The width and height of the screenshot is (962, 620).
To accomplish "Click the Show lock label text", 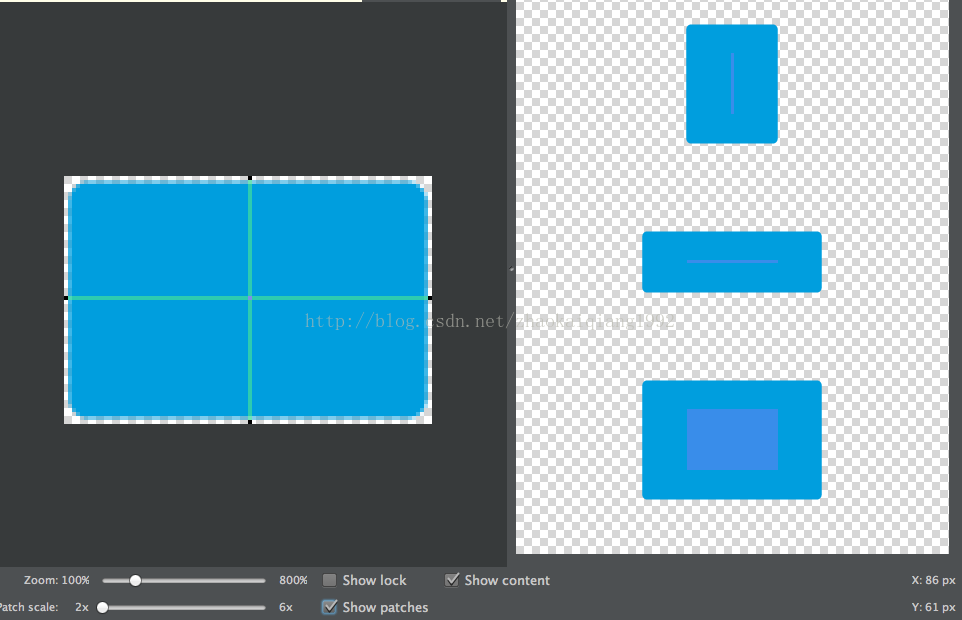I will 374,580.
